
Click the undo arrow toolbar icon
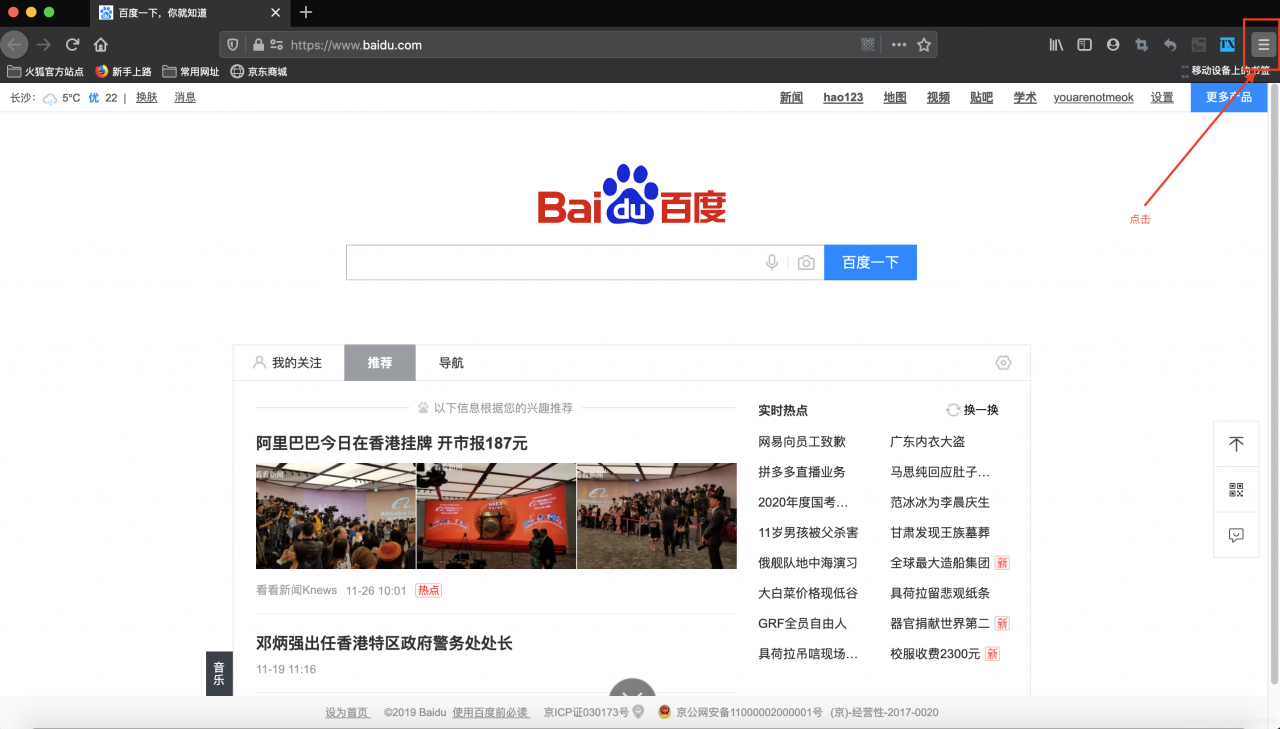1170,45
